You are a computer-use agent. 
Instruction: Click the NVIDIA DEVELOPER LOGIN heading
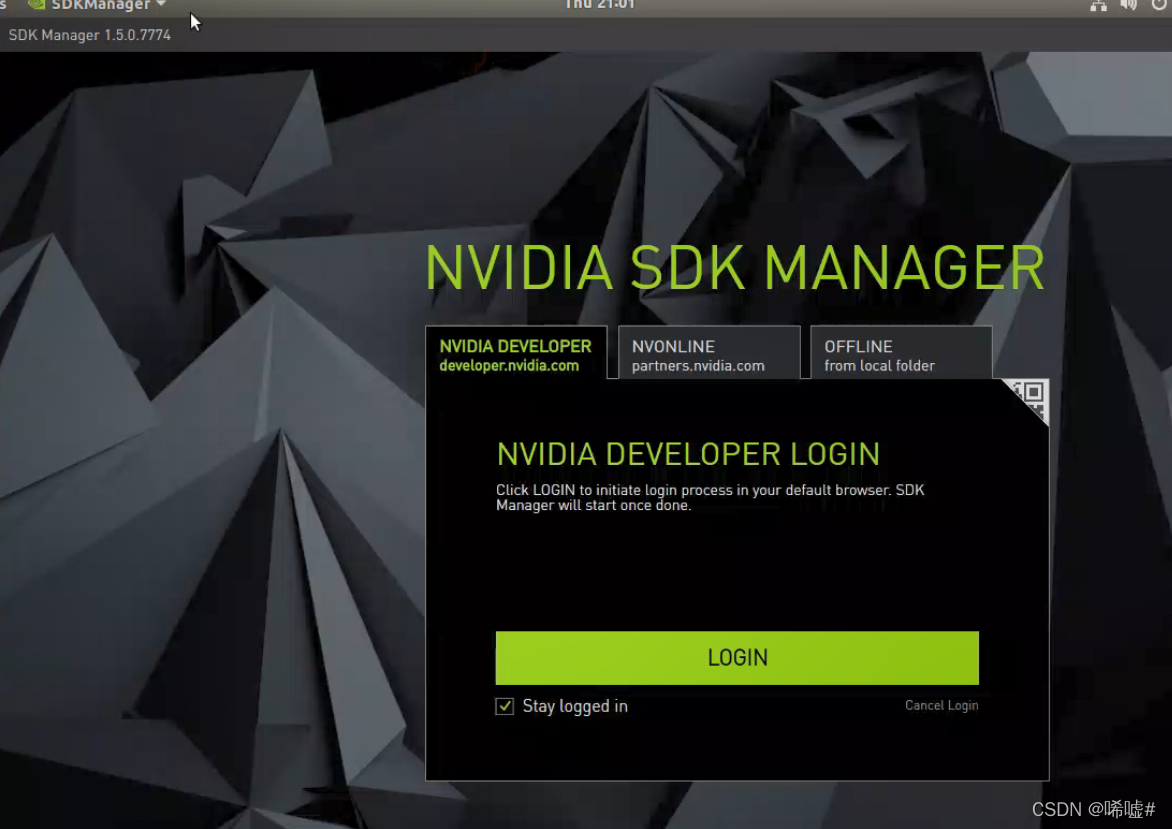coord(688,454)
